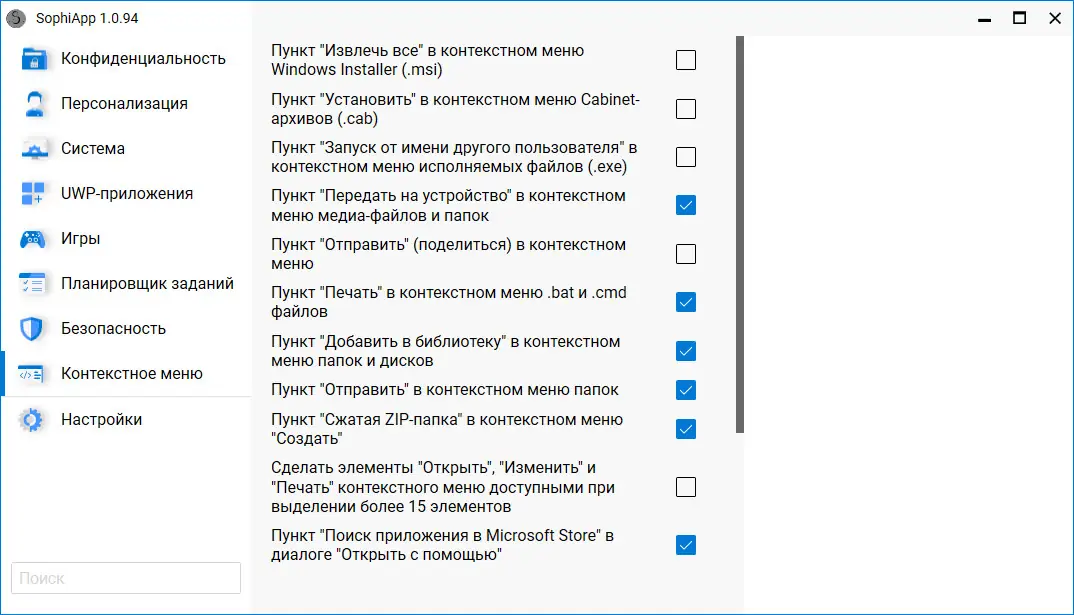
Task: Uncheck 'Печать' for .bat and .cmd files
Action: [x=685, y=302]
